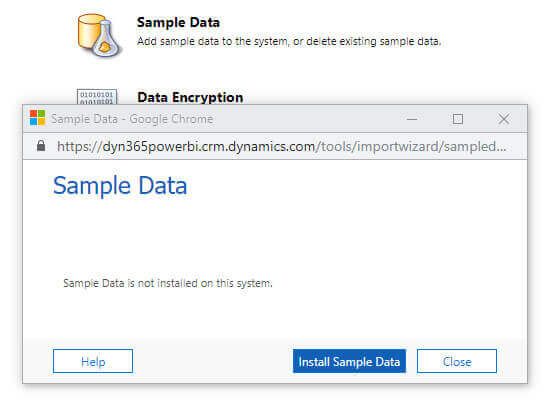
Task: Maximize the Sample Data popup window
Action: 458,119
